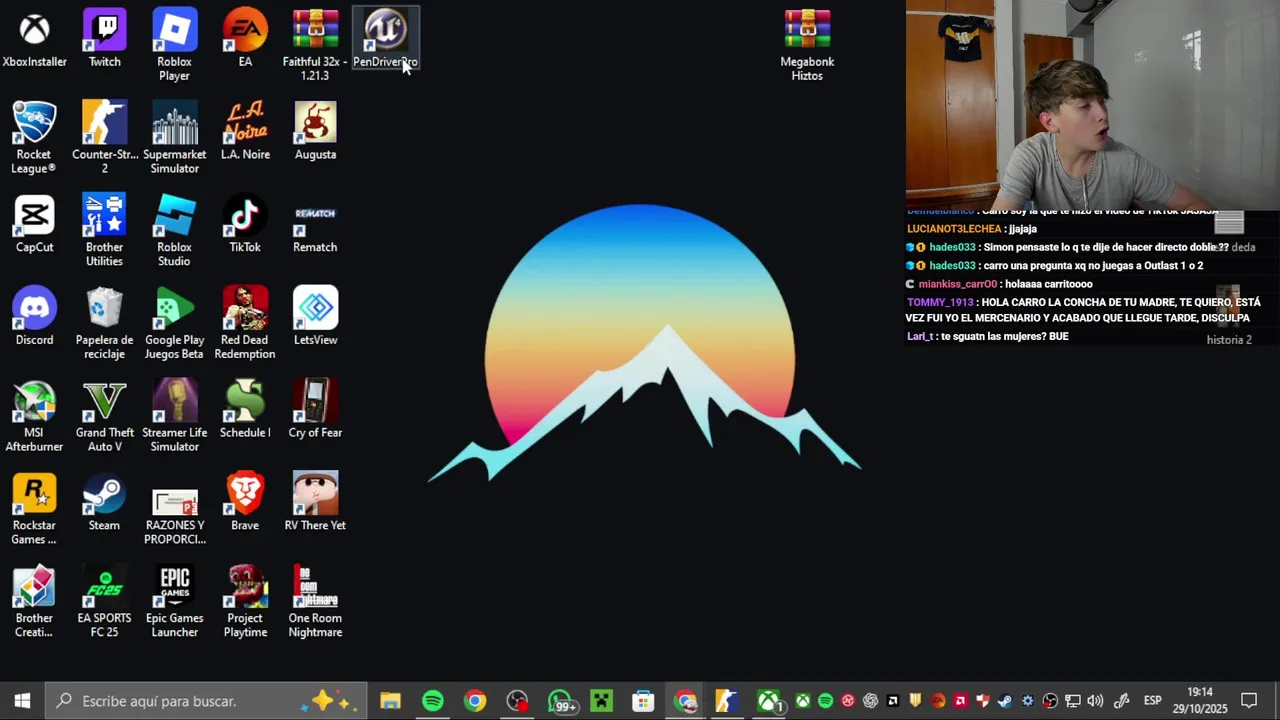Open CapCut from desktop
1280x720 pixels.
pyautogui.click(x=34, y=225)
